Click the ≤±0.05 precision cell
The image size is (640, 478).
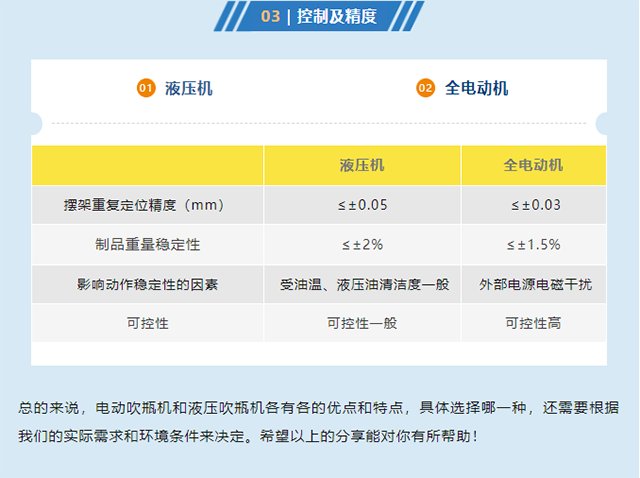tap(362, 205)
